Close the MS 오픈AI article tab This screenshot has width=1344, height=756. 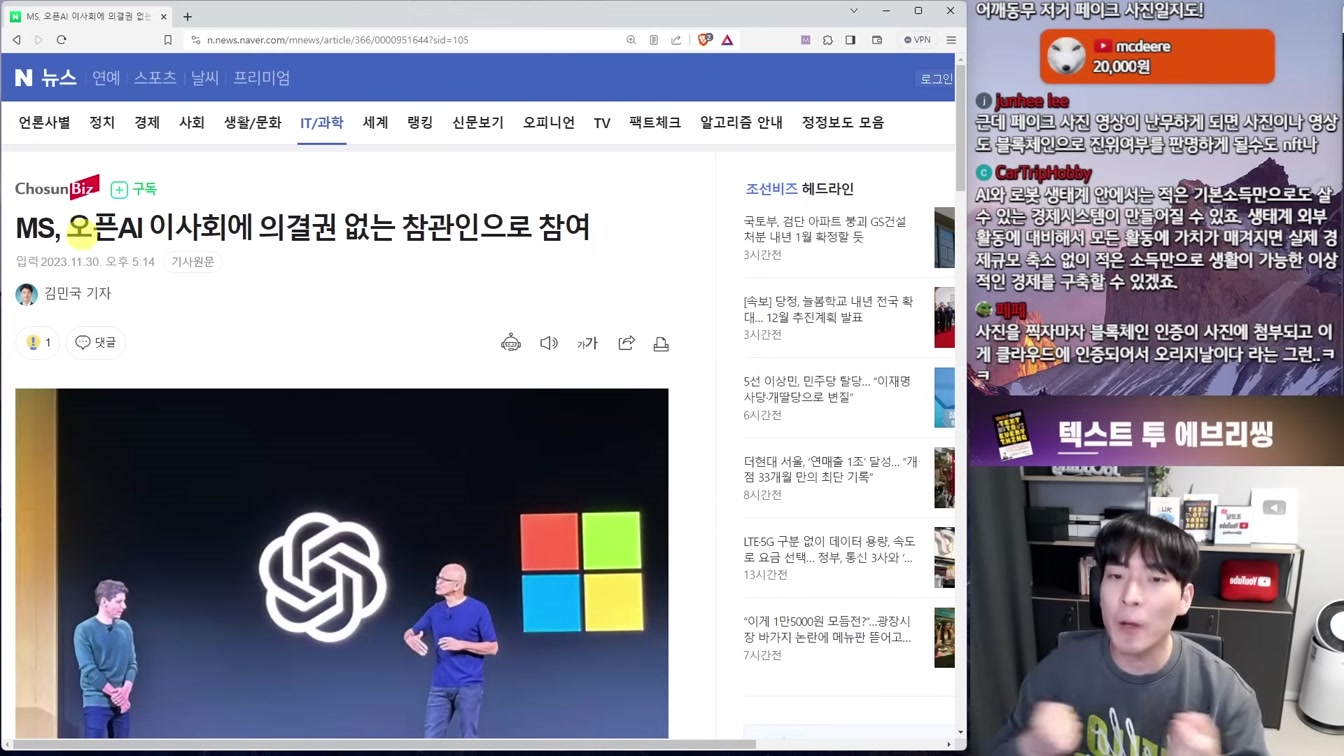point(164,16)
